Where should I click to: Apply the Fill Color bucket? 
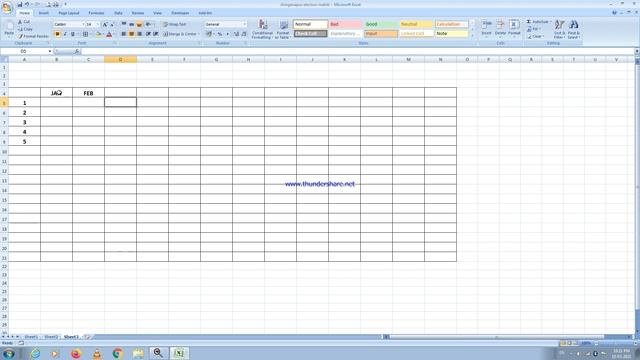coord(98,34)
